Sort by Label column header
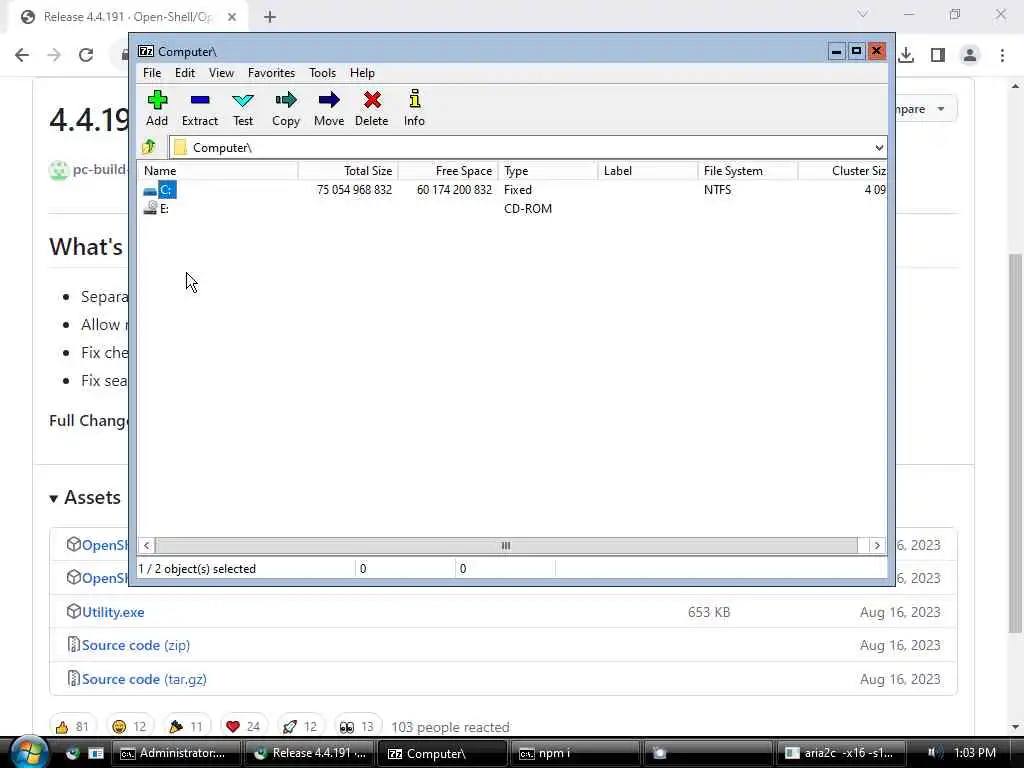The image size is (1024, 768). [648, 170]
